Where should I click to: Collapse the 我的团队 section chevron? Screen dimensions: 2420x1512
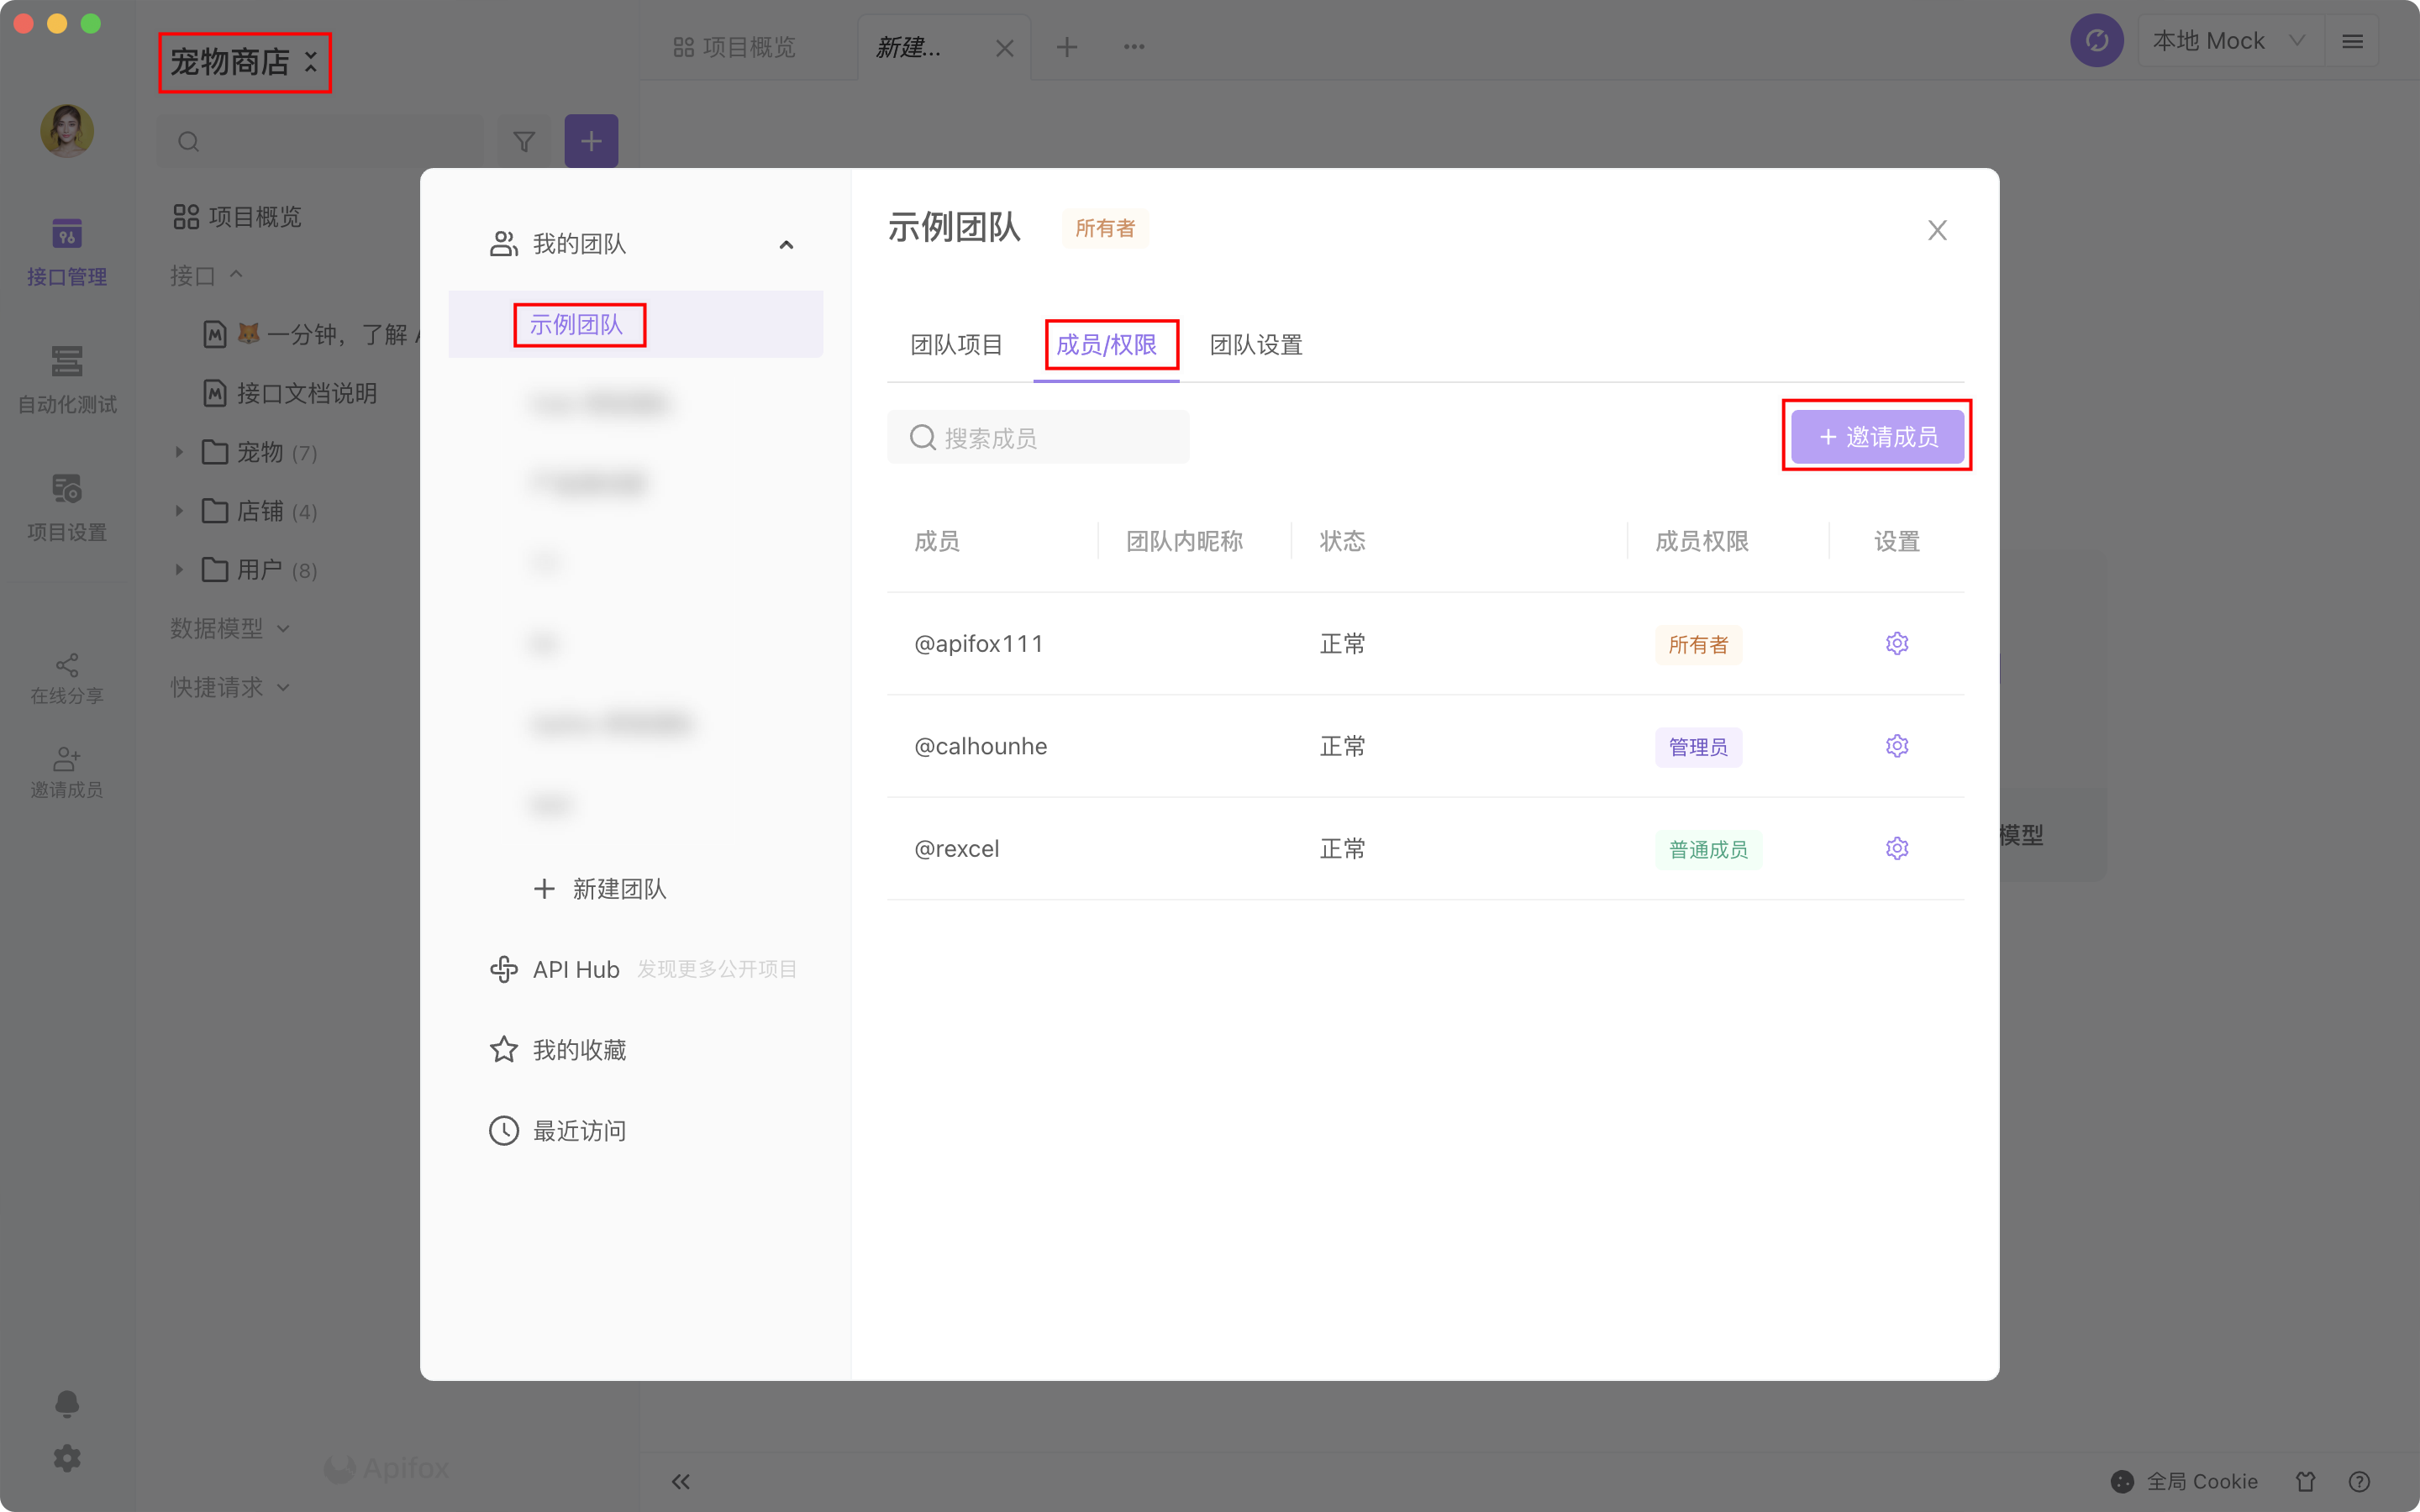pyautogui.click(x=786, y=244)
